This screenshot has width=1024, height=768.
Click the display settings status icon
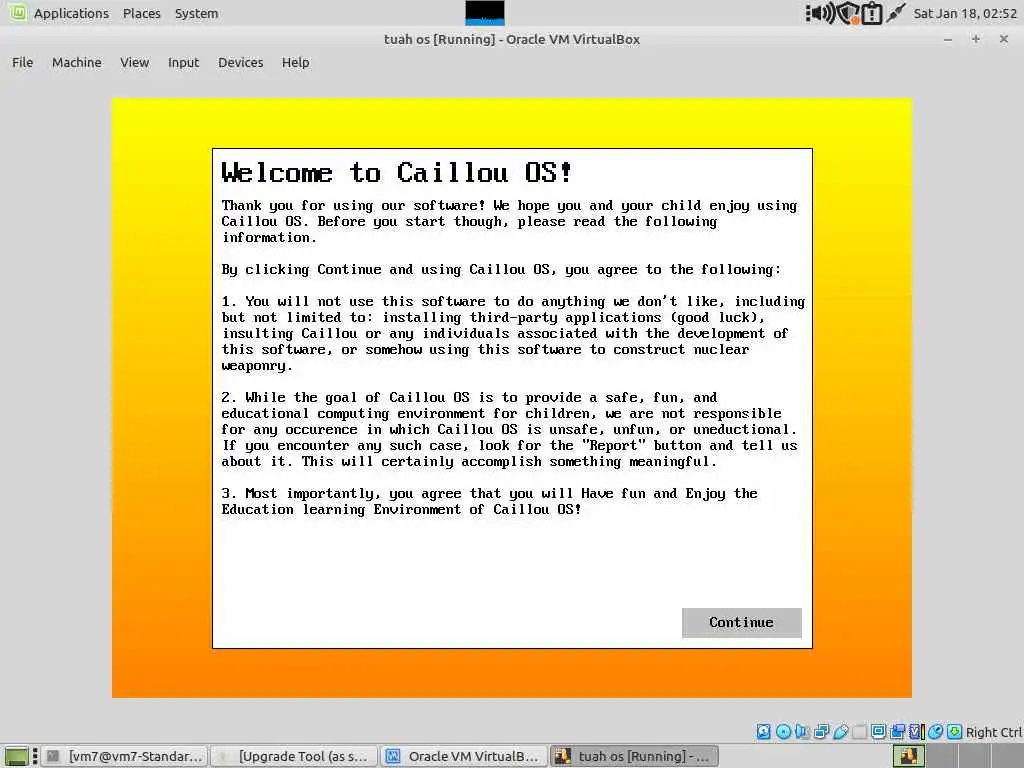pyautogui.click(x=878, y=731)
